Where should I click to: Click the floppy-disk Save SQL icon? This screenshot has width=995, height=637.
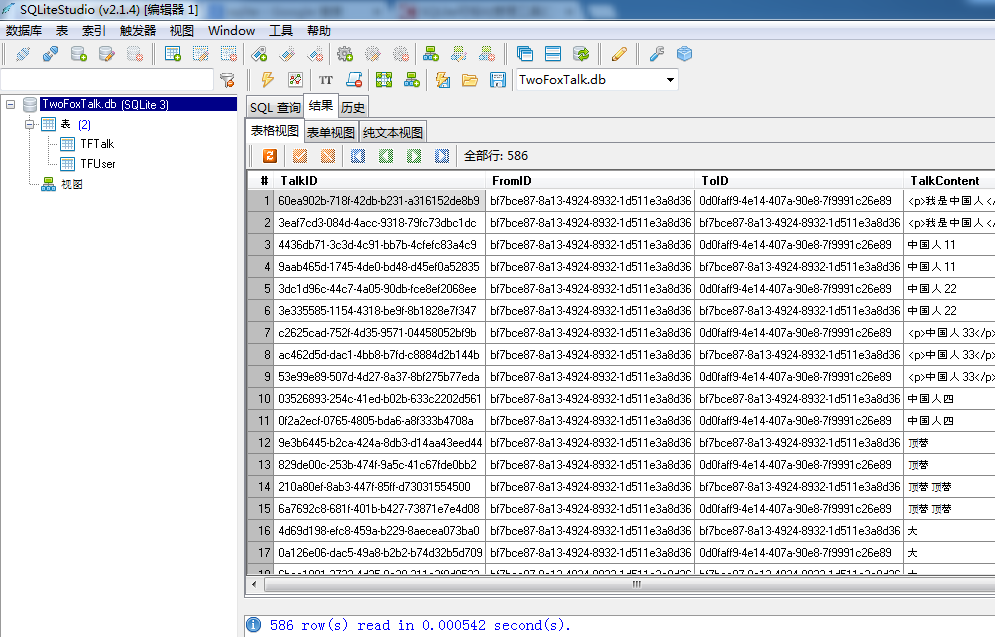point(498,80)
